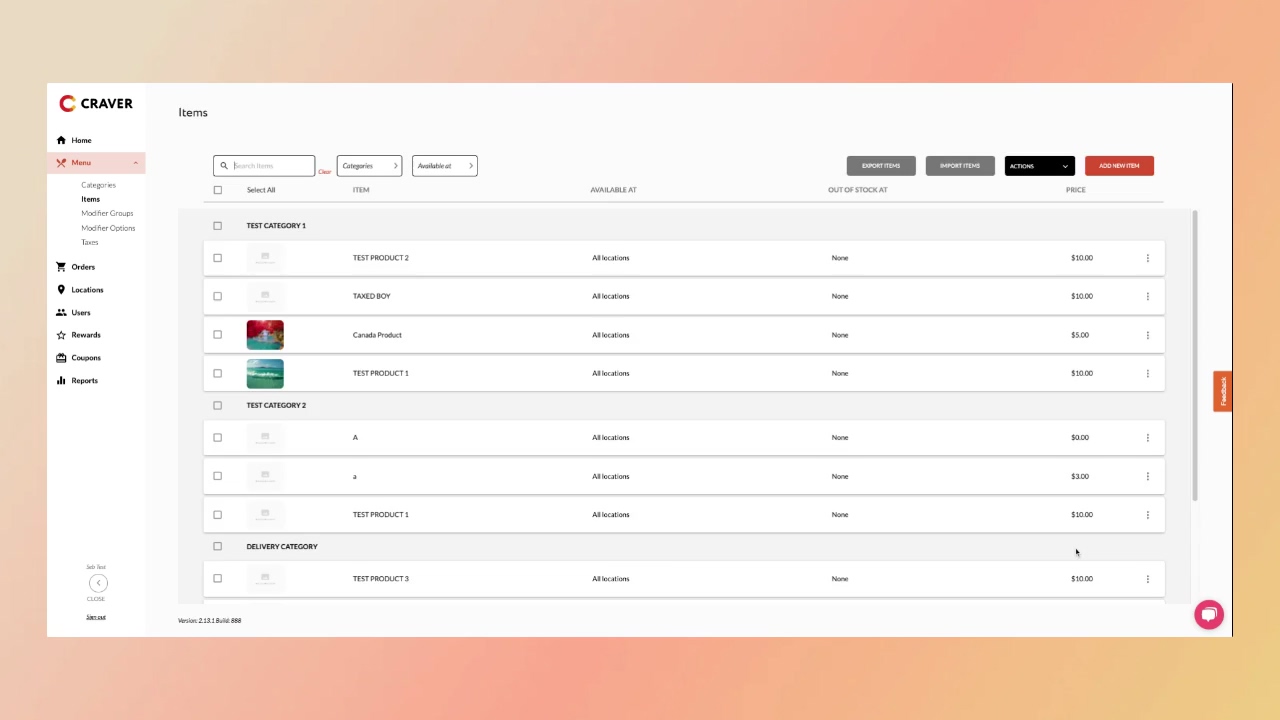Screen dimensions: 1280x720
Task: Click the Users people icon
Action: coord(61,312)
